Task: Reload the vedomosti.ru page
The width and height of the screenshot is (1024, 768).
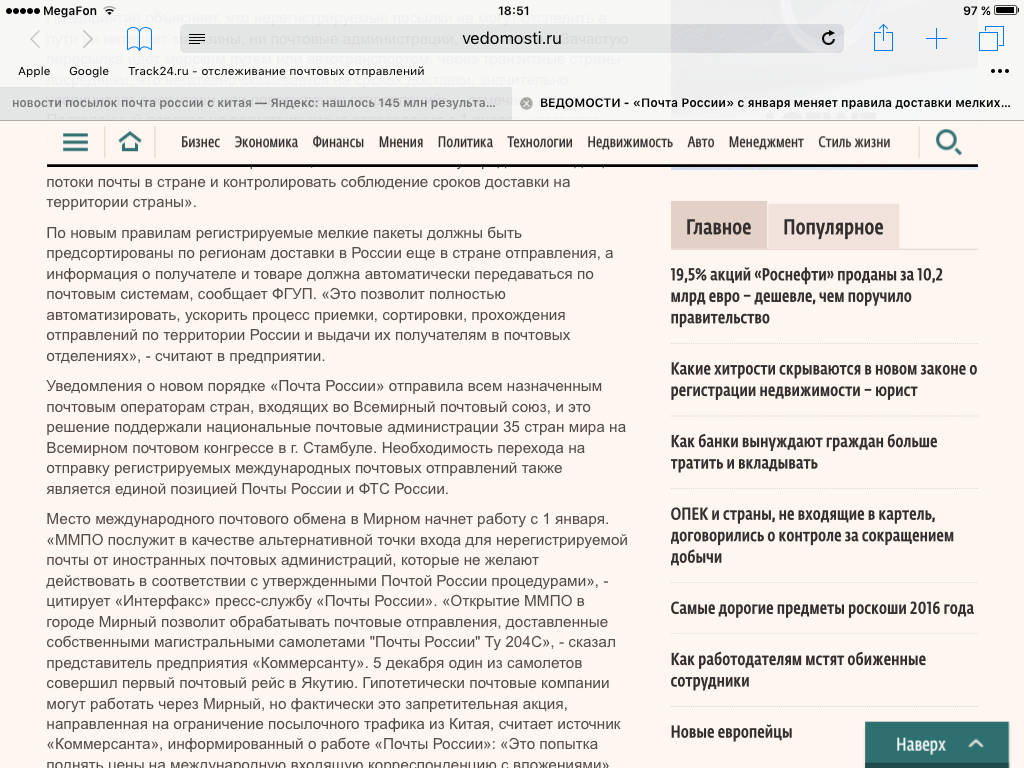Action: point(828,39)
